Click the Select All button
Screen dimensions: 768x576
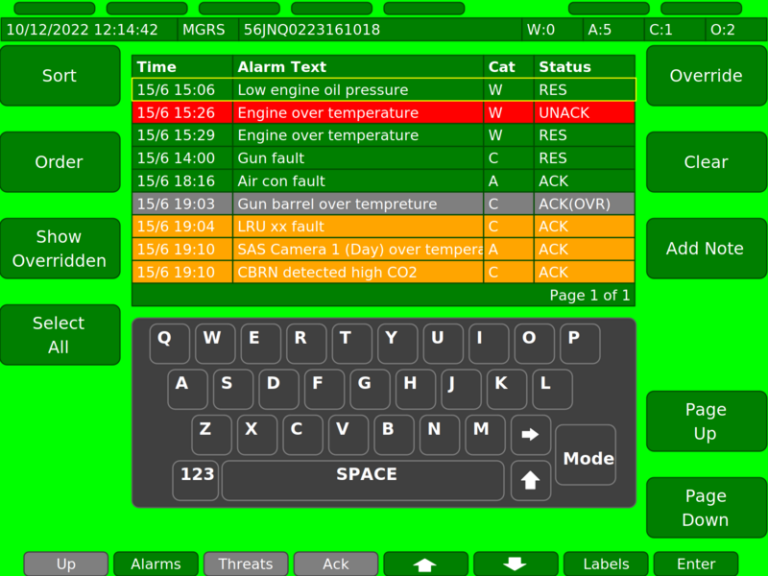pos(59,335)
